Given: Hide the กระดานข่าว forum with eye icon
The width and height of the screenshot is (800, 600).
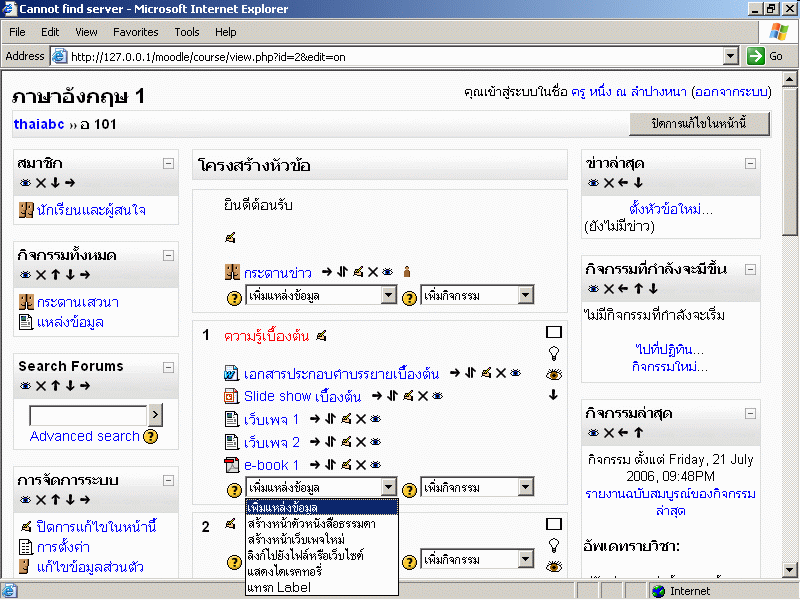Looking at the screenshot, I should [x=387, y=272].
